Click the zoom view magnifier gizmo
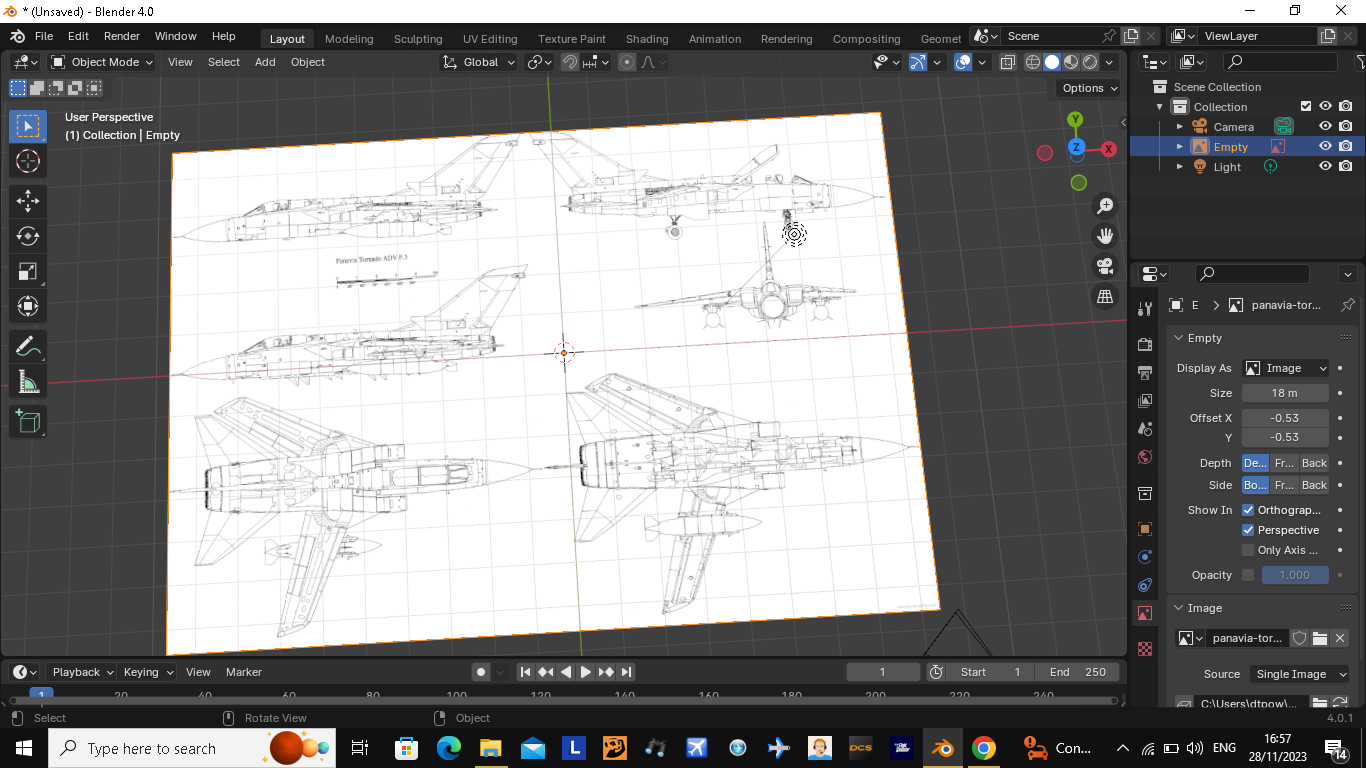The image size is (1366, 768). tap(1105, 206)
